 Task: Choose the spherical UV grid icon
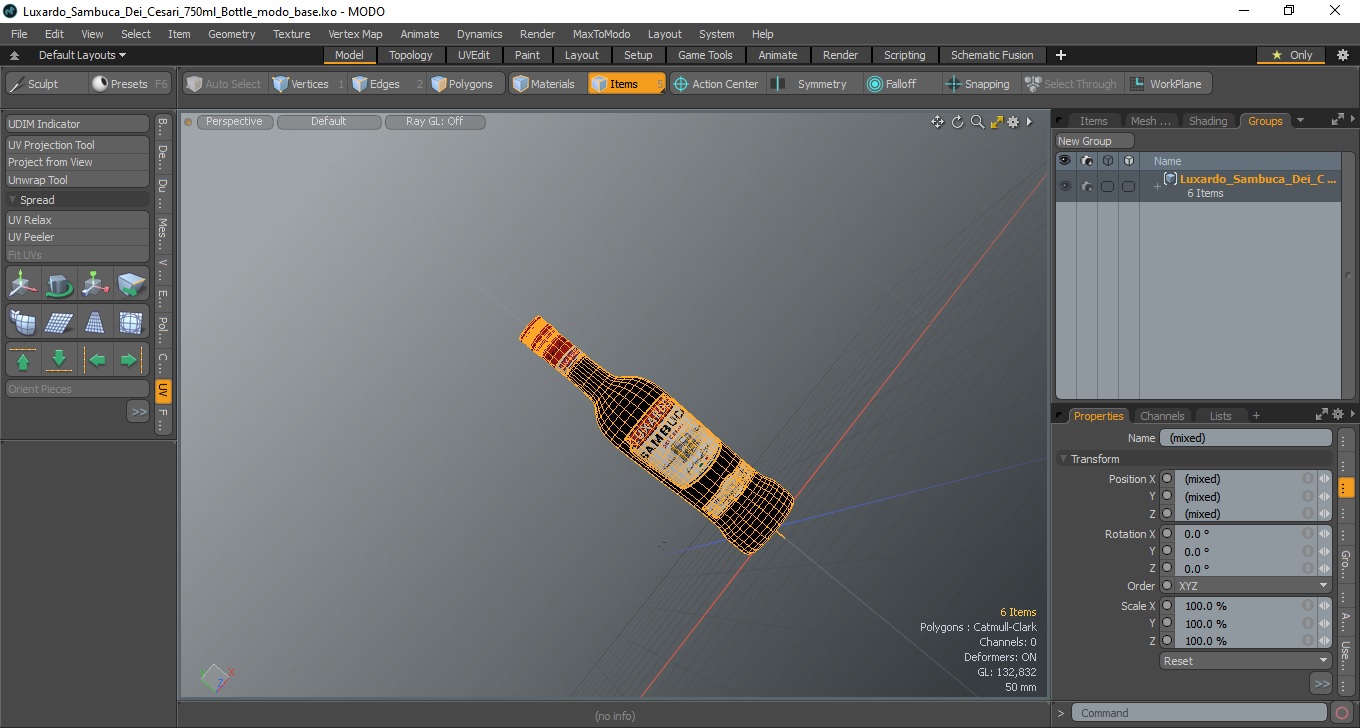tap(132, 322)
